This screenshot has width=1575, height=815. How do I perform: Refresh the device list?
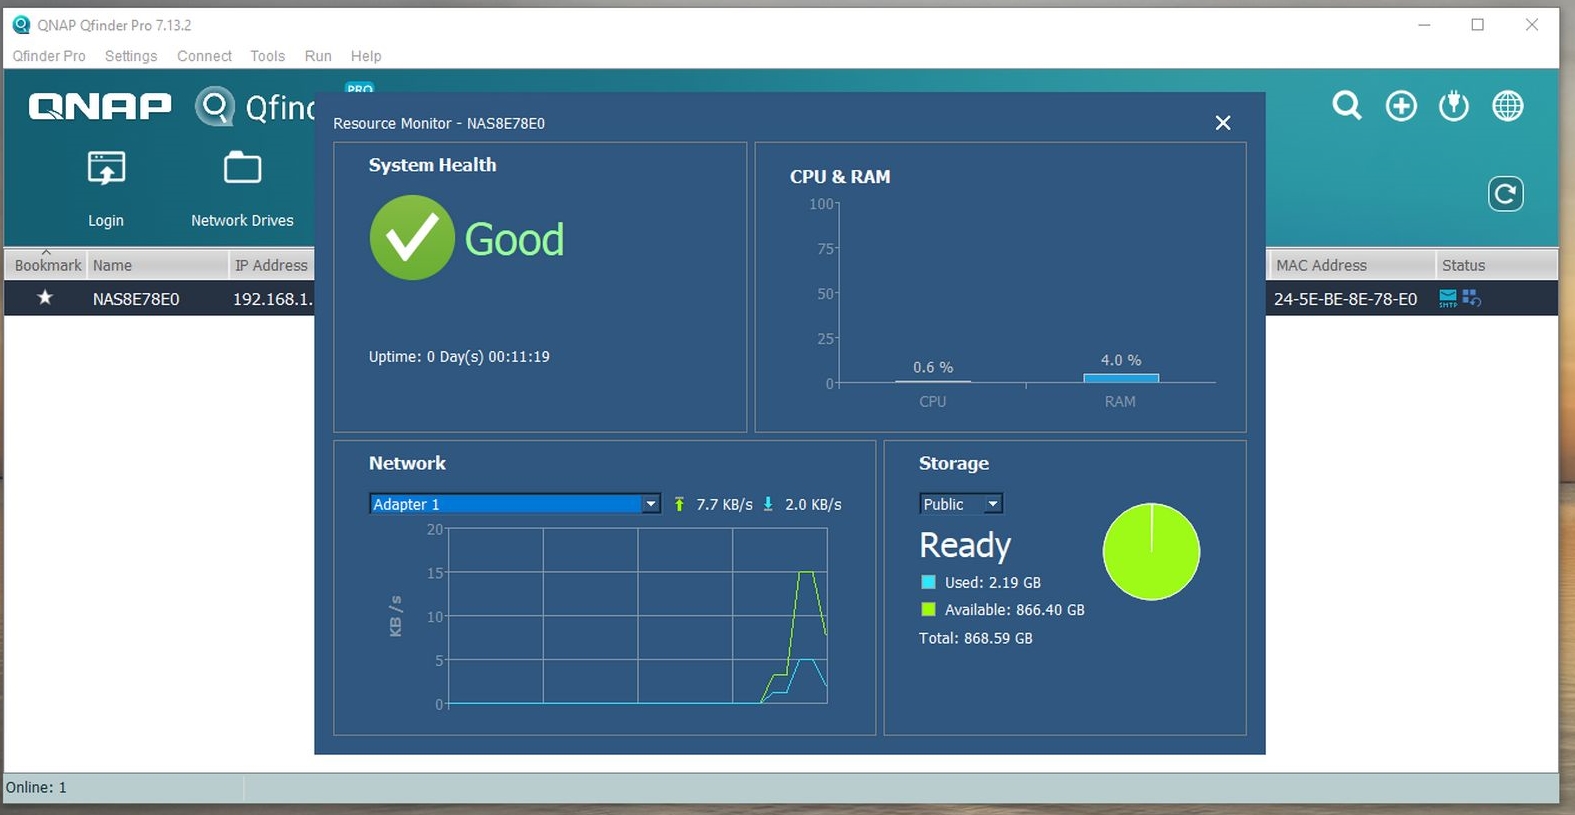point(1505,194)
